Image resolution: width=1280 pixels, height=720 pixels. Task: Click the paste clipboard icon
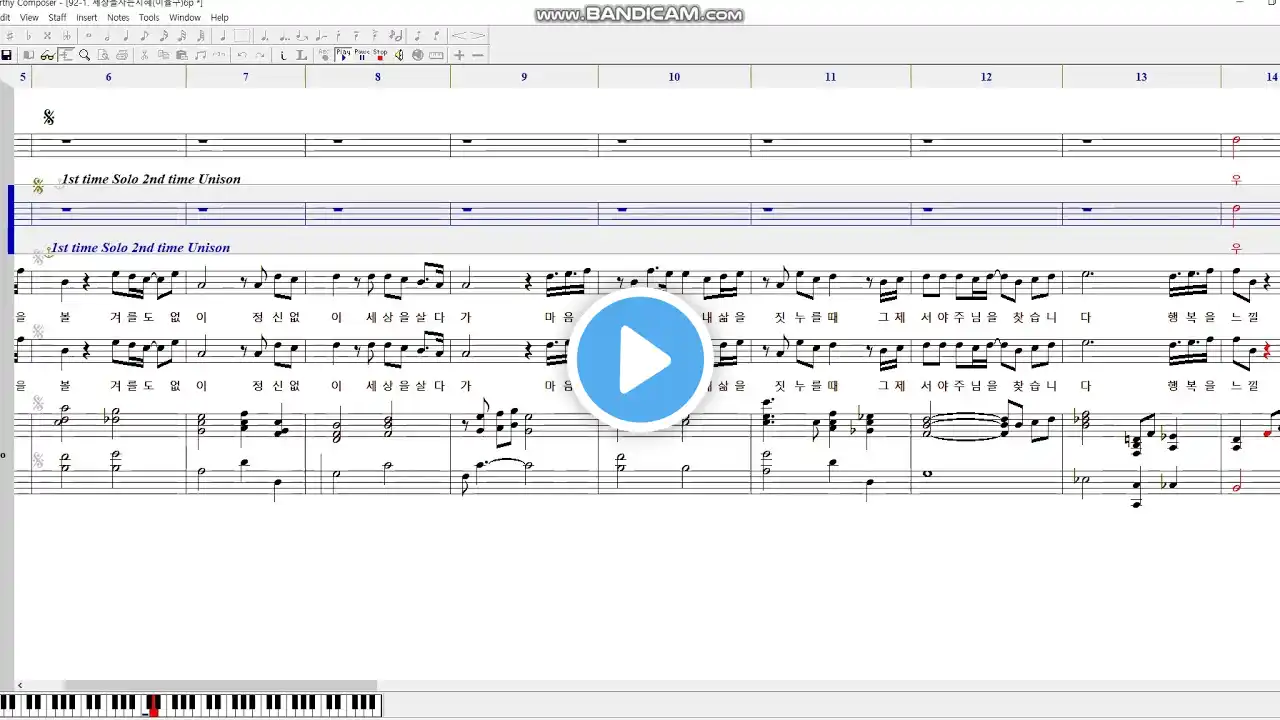(182, 55)
